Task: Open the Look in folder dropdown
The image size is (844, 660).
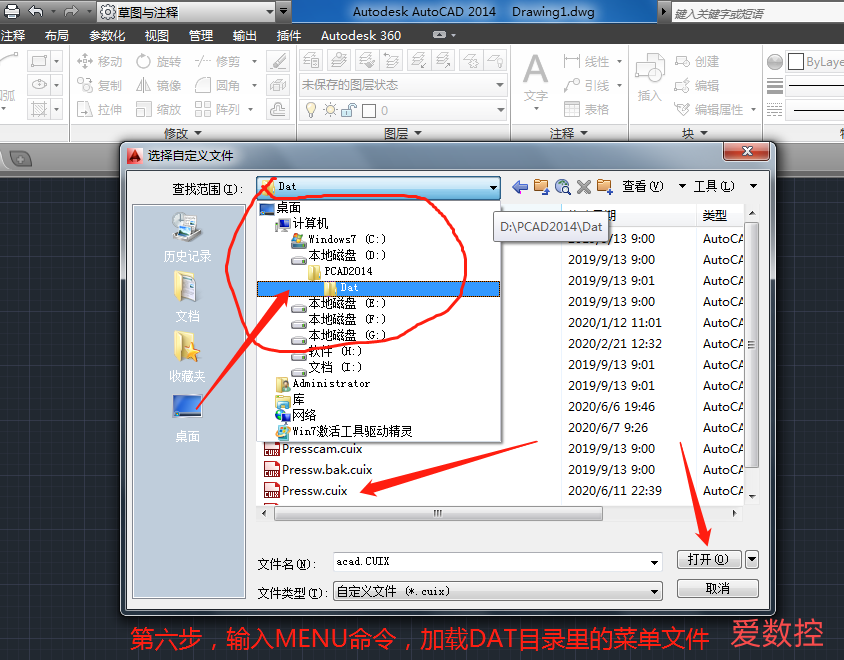Action: pyautogui.click(x=493, y=187)
